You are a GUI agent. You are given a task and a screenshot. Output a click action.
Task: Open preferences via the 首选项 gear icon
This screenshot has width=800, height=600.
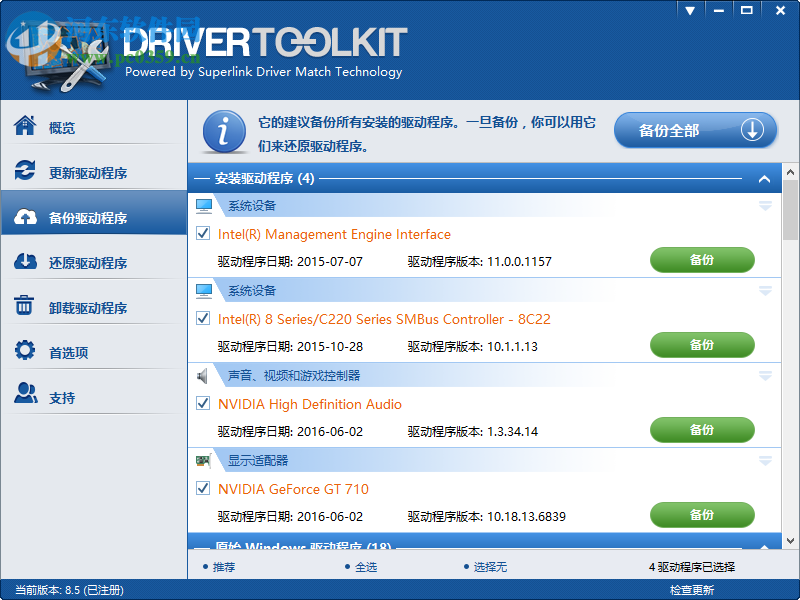pyautogui.click(x=25, y=350)
